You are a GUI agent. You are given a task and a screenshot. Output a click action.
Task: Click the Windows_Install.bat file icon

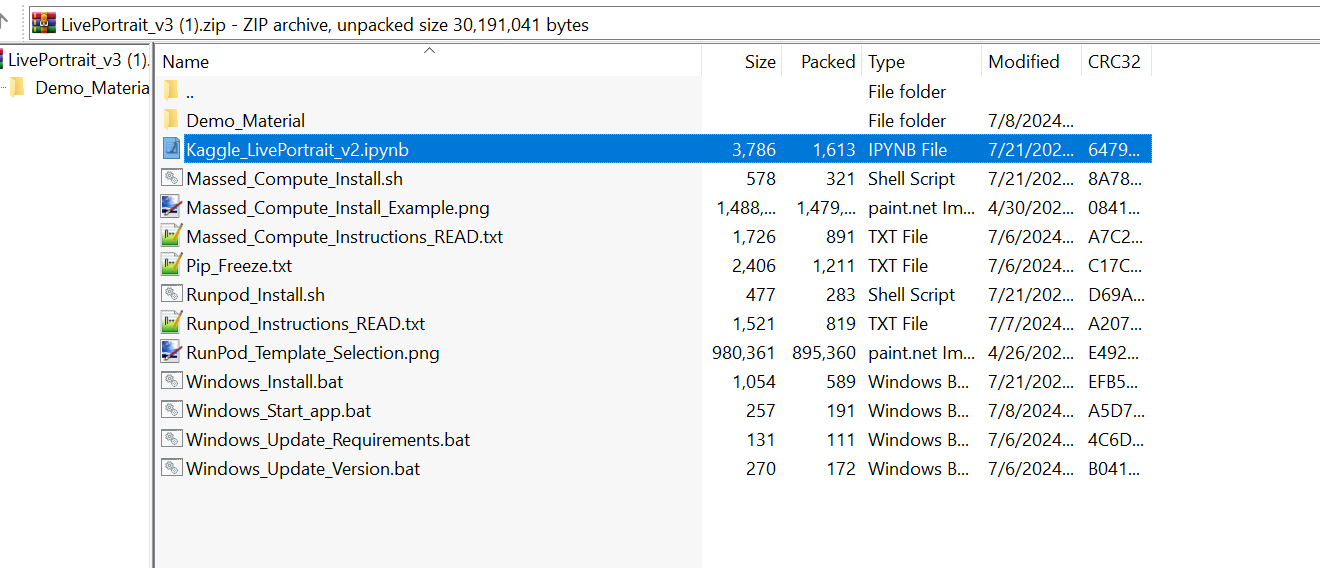click(x=171, y=381)
